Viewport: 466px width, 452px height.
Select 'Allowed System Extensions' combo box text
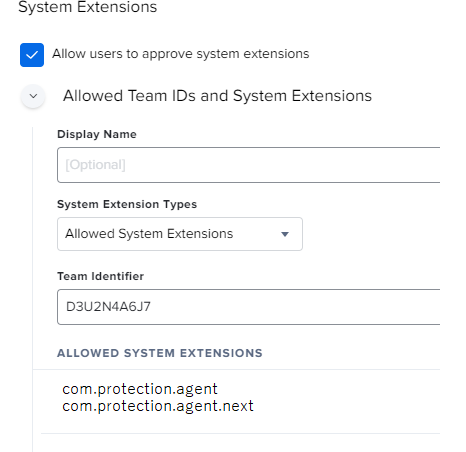149,234
